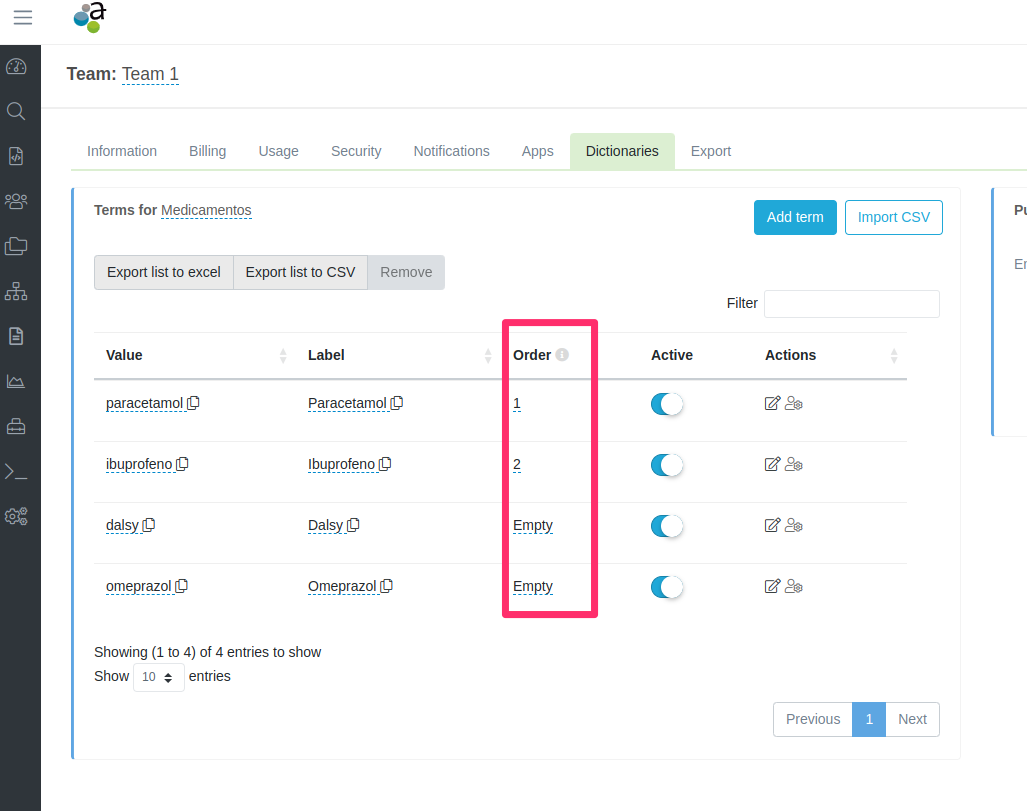Click the folders icon in sidebar
Viewport: 1027px width, 811px height.
tap(16, 246)
